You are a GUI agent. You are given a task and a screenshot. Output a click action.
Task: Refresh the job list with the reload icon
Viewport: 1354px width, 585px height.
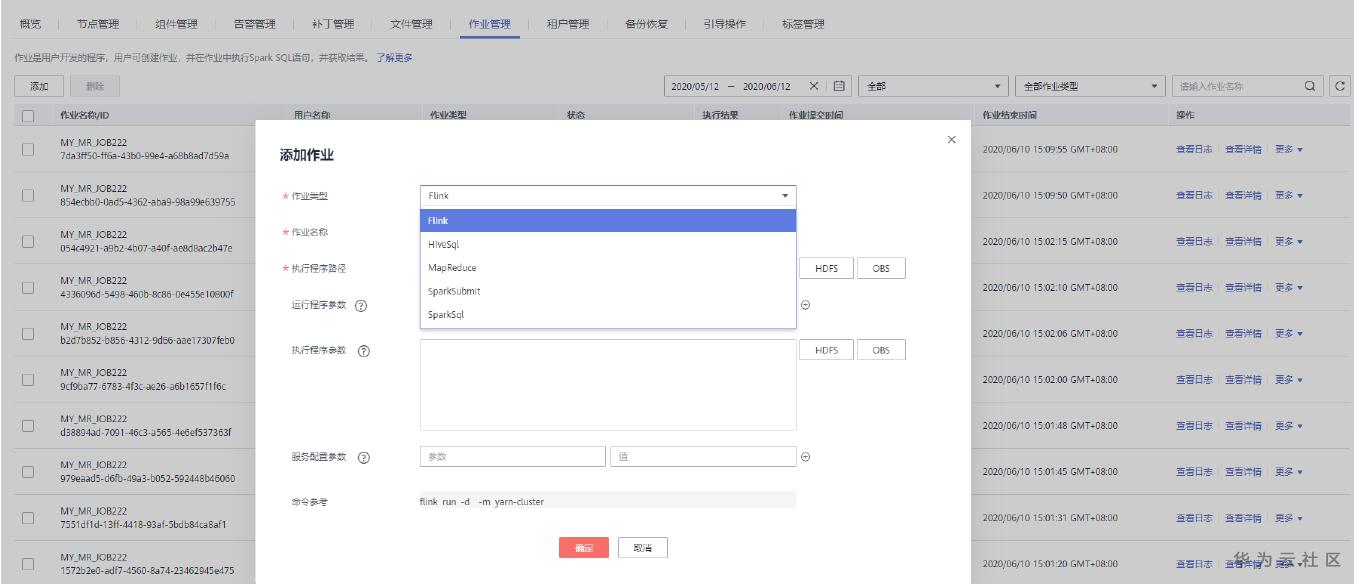(1340, 86)
